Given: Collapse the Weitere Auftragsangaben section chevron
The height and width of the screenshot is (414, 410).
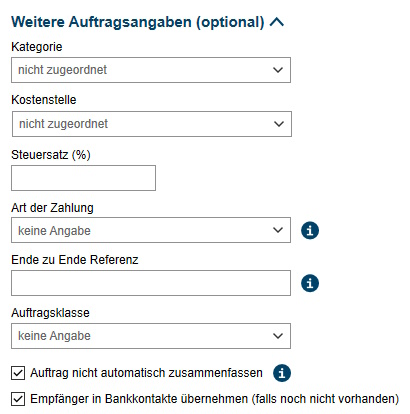Looking at the screenshot, I should point(277,22).
